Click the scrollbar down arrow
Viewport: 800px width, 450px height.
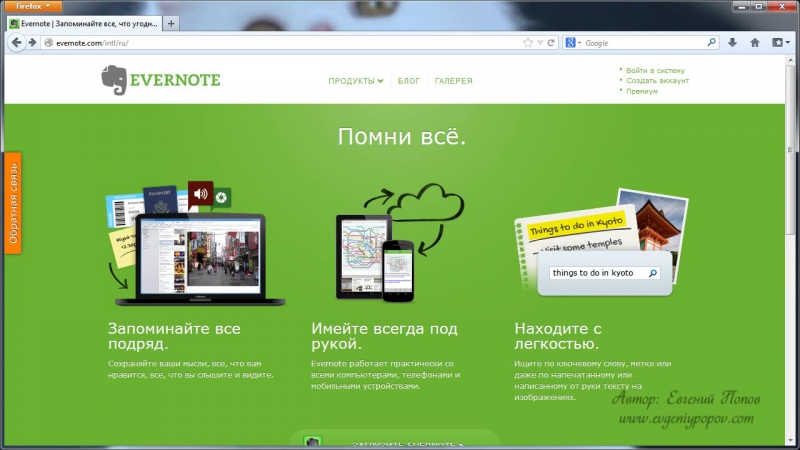tap(790, 440)
